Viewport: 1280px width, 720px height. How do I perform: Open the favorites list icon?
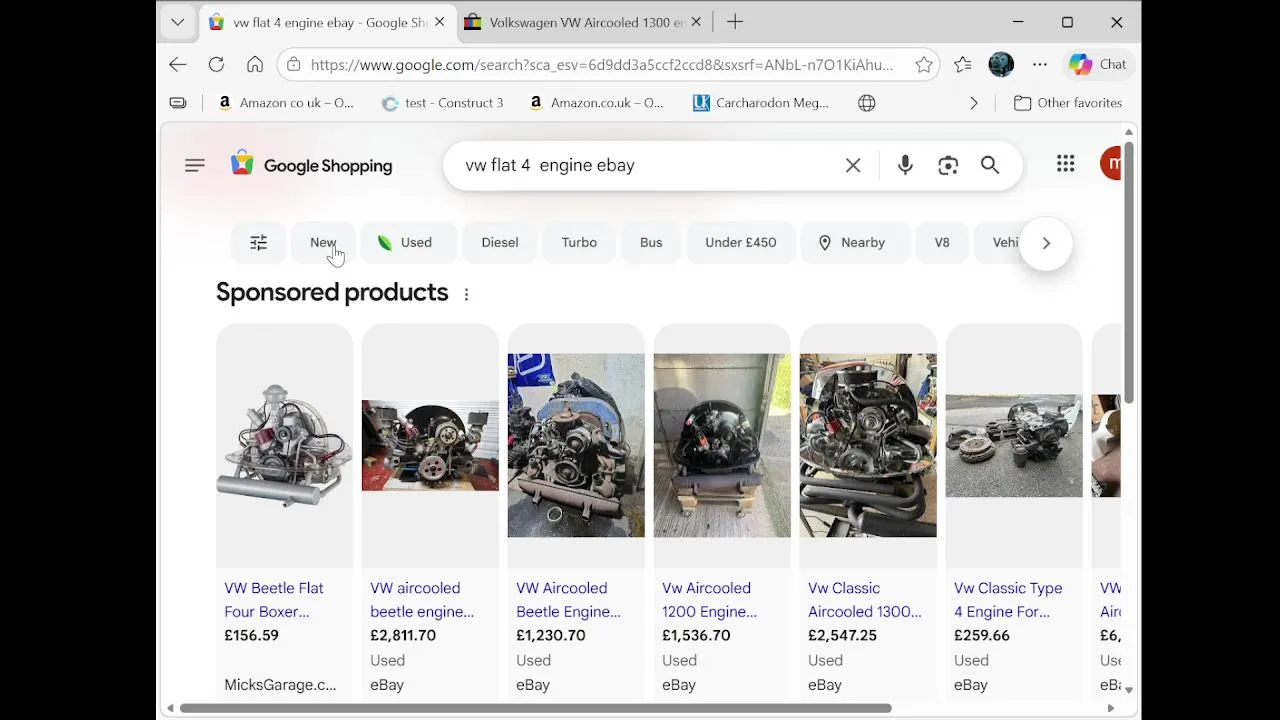pos(962,65)
